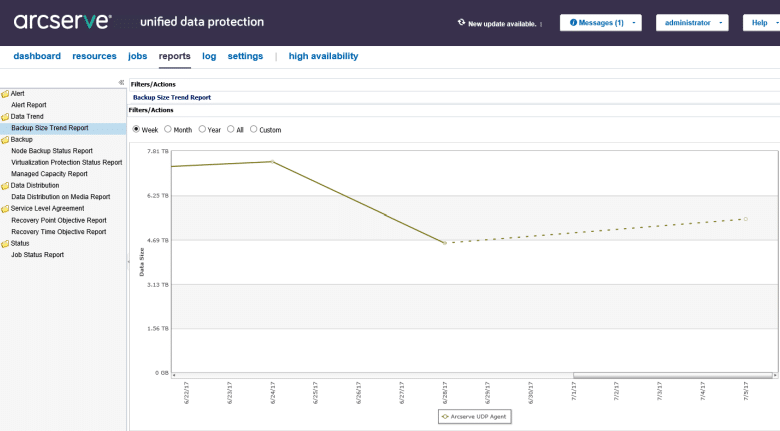Open Recovery Time Objective Report

pos(59,231)
